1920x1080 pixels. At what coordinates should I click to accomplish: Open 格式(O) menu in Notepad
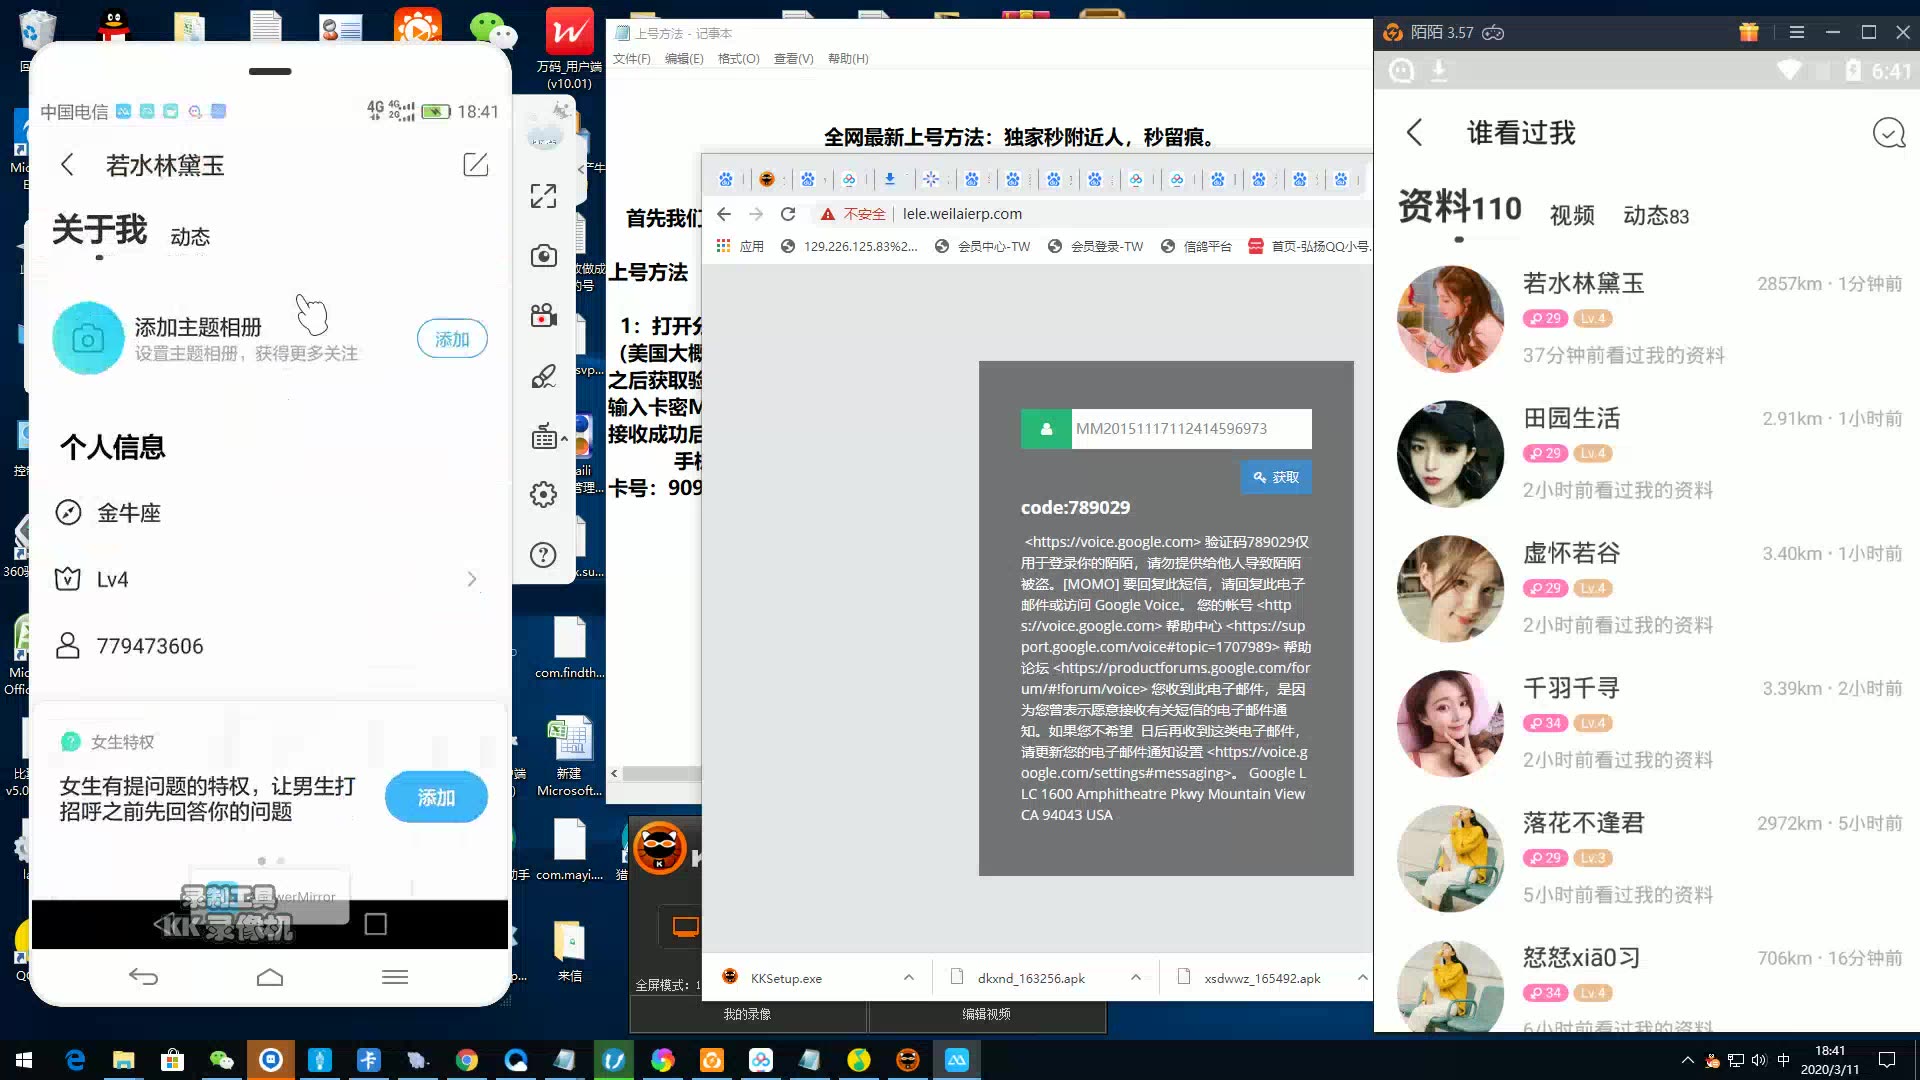(x=738, y=59)
